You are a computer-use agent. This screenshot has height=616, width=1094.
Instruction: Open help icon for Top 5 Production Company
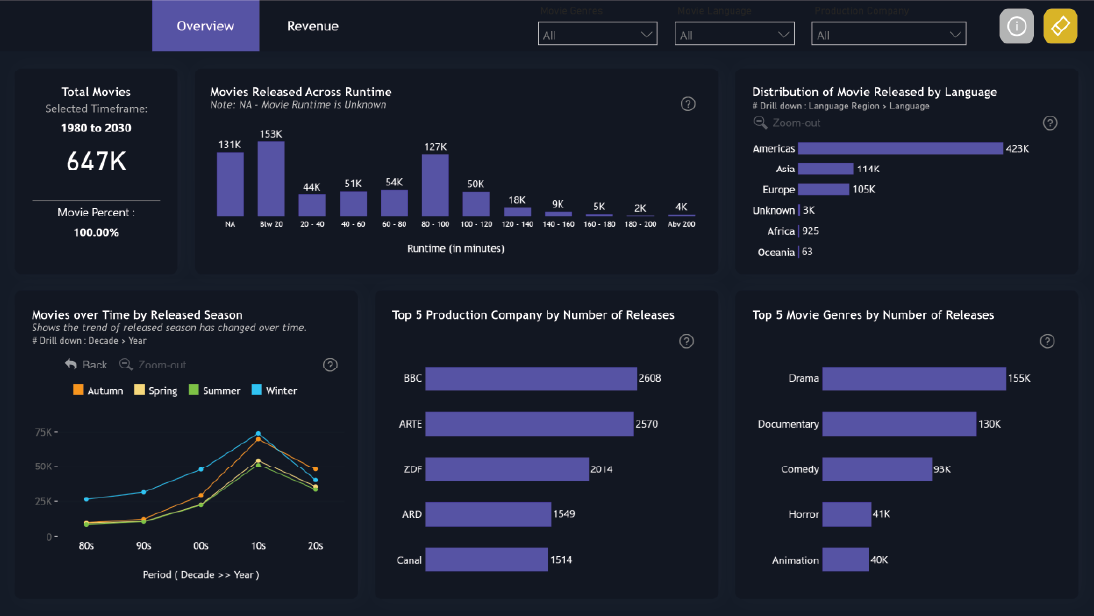pos(687,341)
